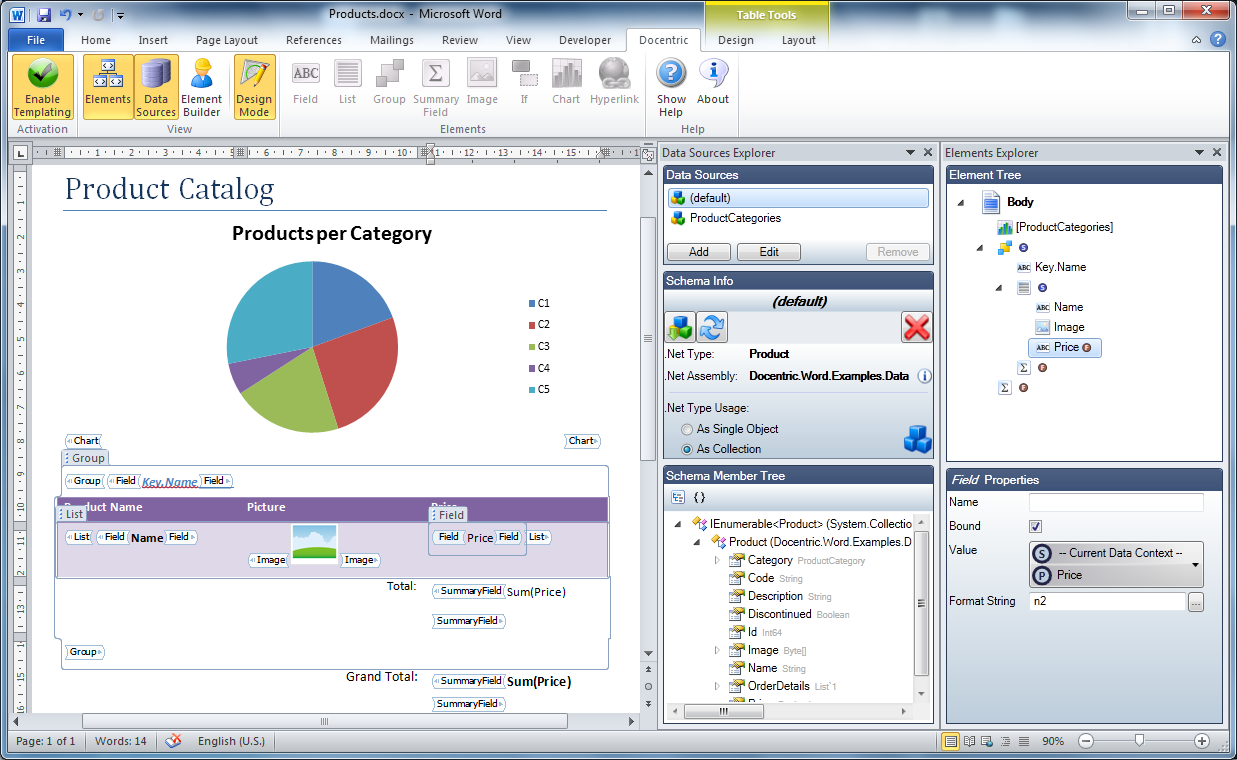
Task: Open the Table Tools Design tab
Action: coord(736,40)
